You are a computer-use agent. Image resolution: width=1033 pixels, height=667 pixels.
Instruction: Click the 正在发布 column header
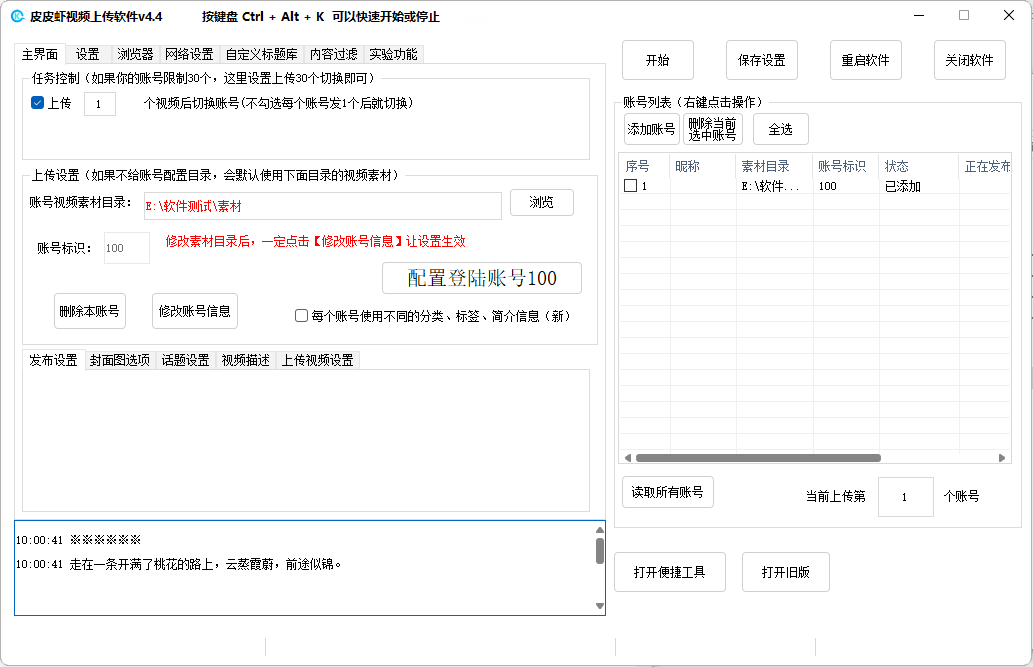point(986,166)
